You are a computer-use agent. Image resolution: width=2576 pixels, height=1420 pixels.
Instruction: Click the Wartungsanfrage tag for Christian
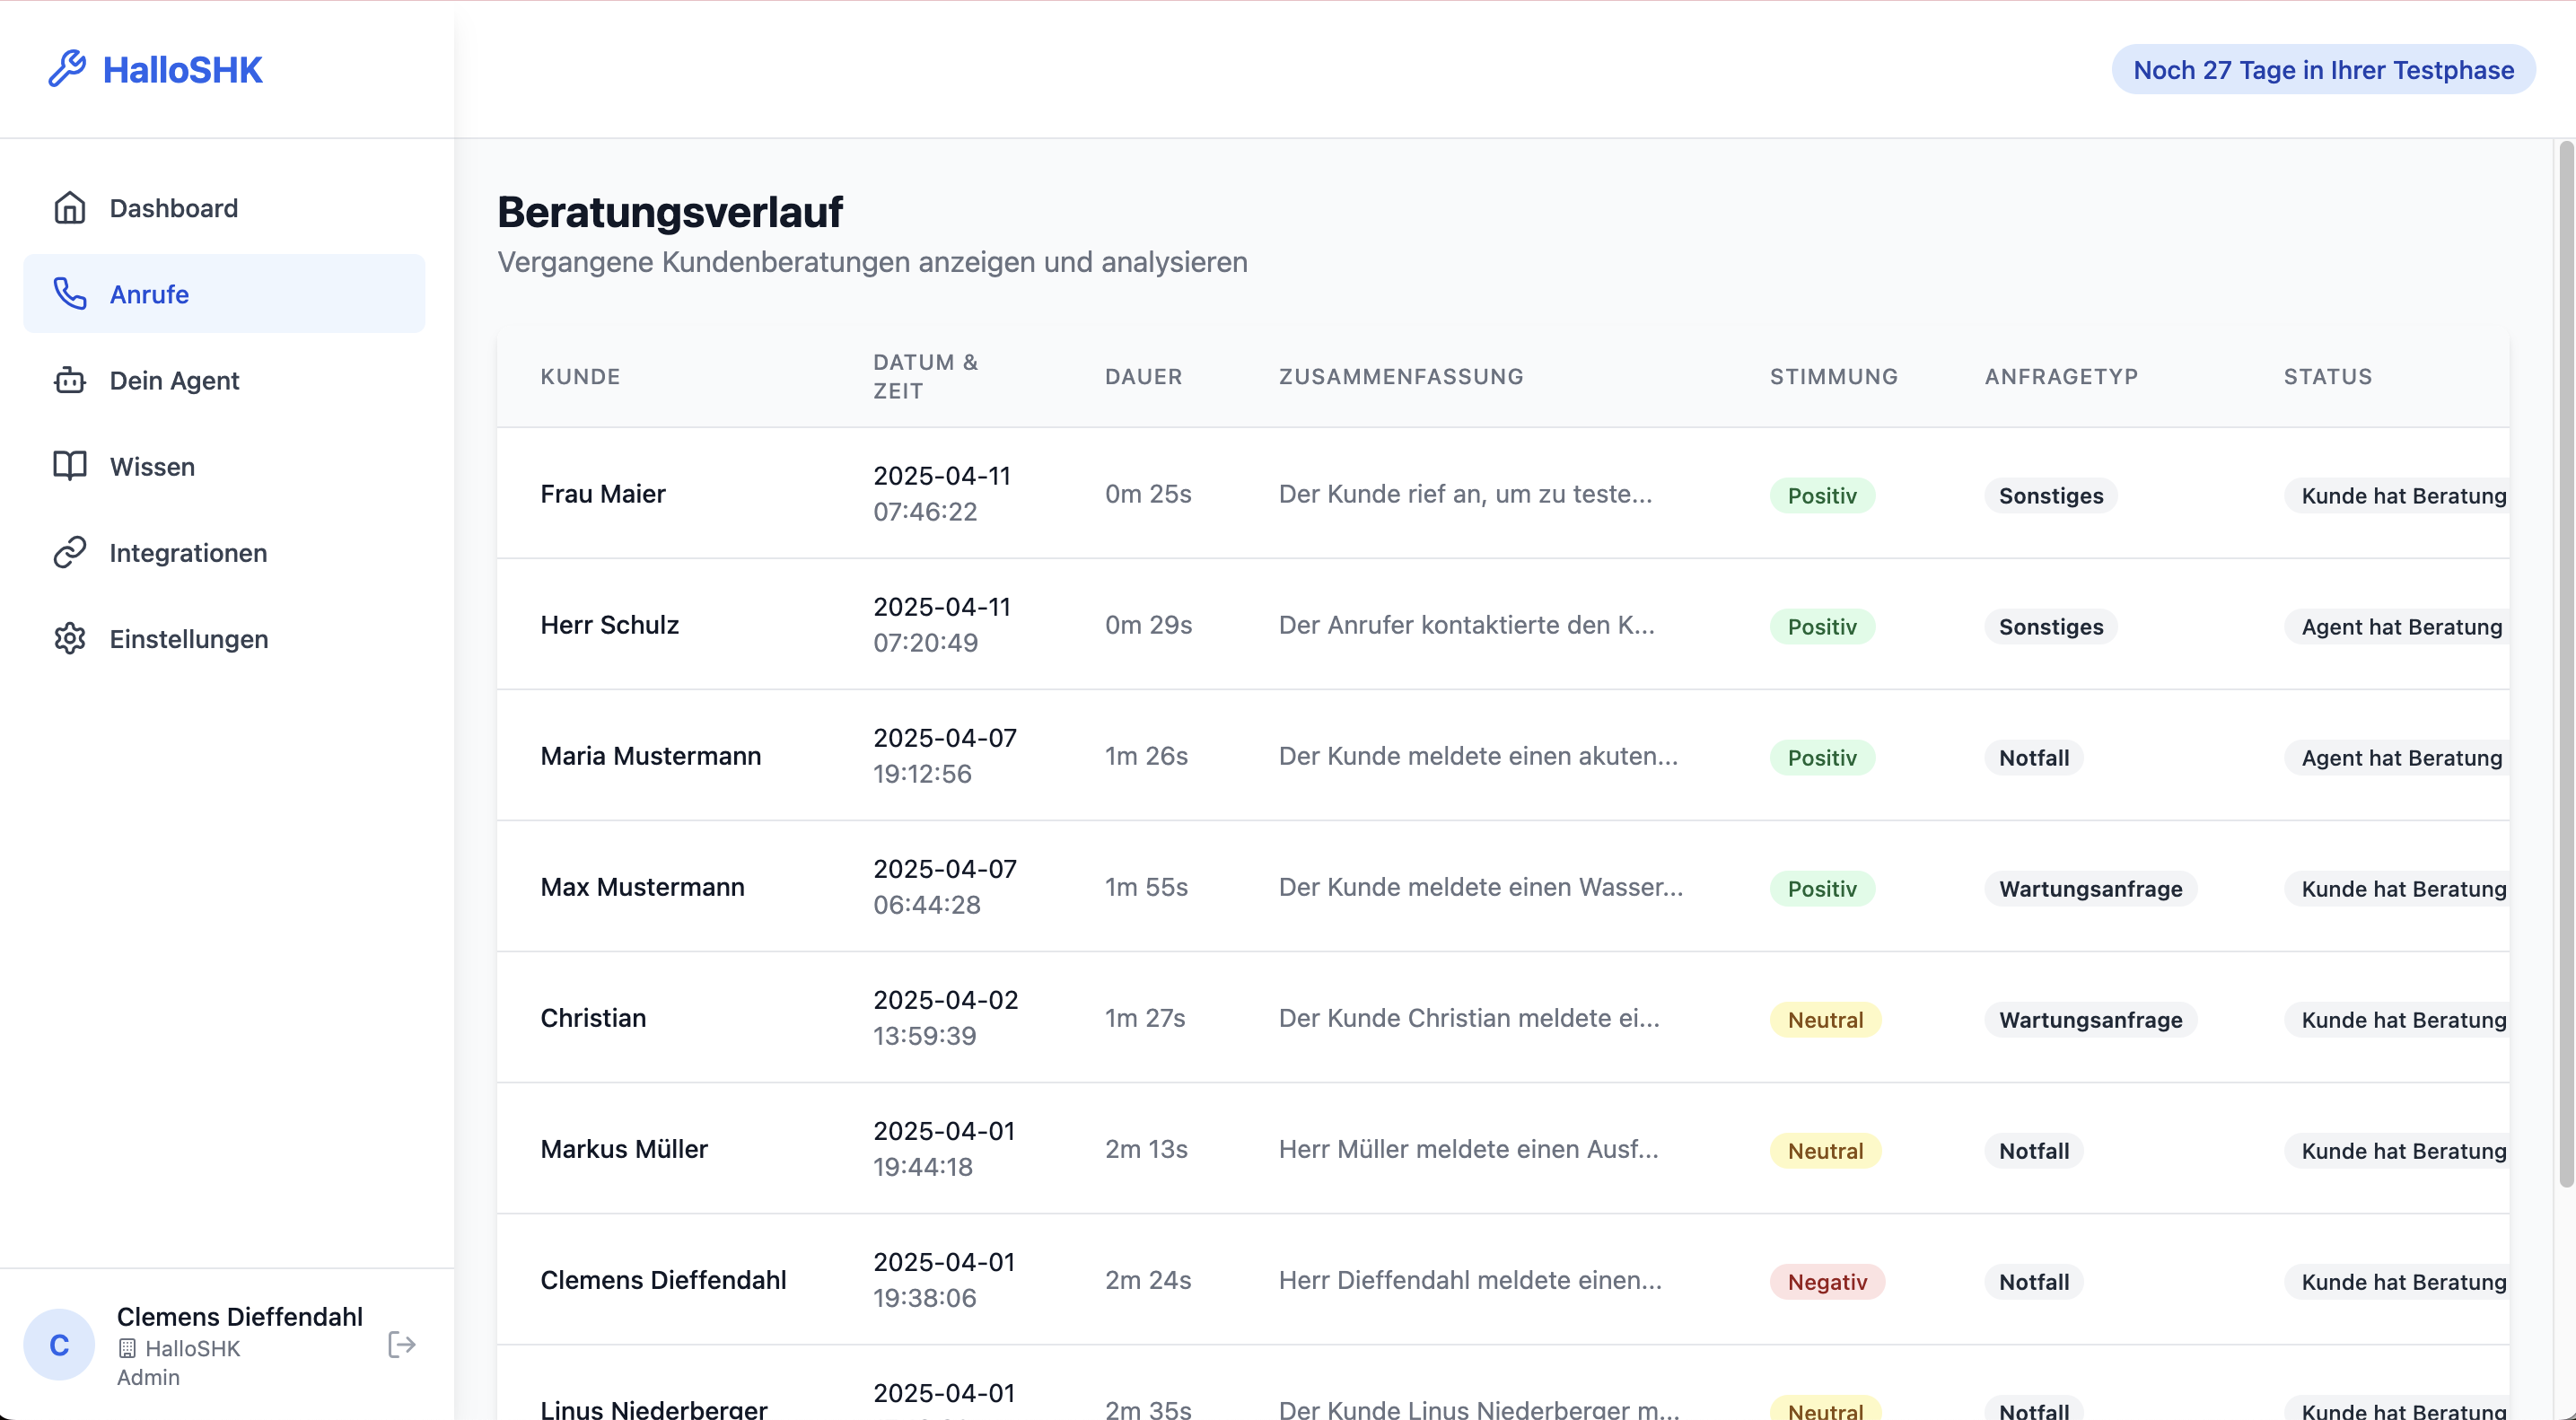click(2090, 1019)
